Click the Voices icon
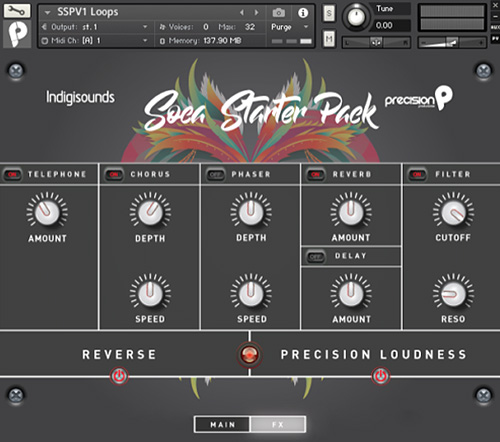Screen dimensions: 500x442 (162, 27)
